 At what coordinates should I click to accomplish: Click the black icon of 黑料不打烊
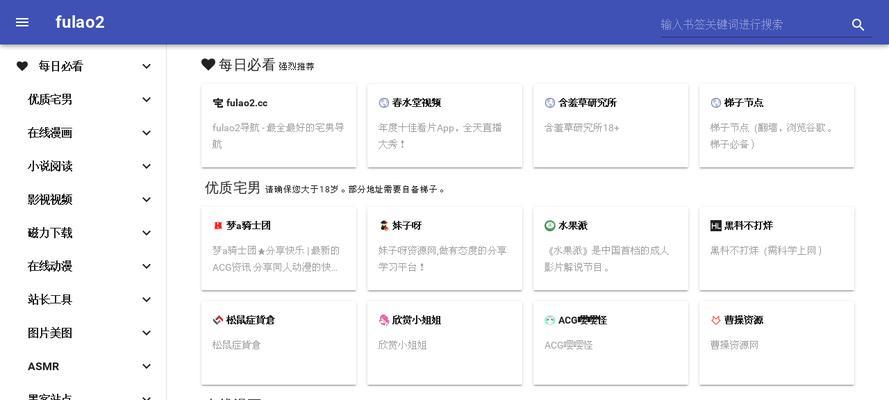coord(716,225)
